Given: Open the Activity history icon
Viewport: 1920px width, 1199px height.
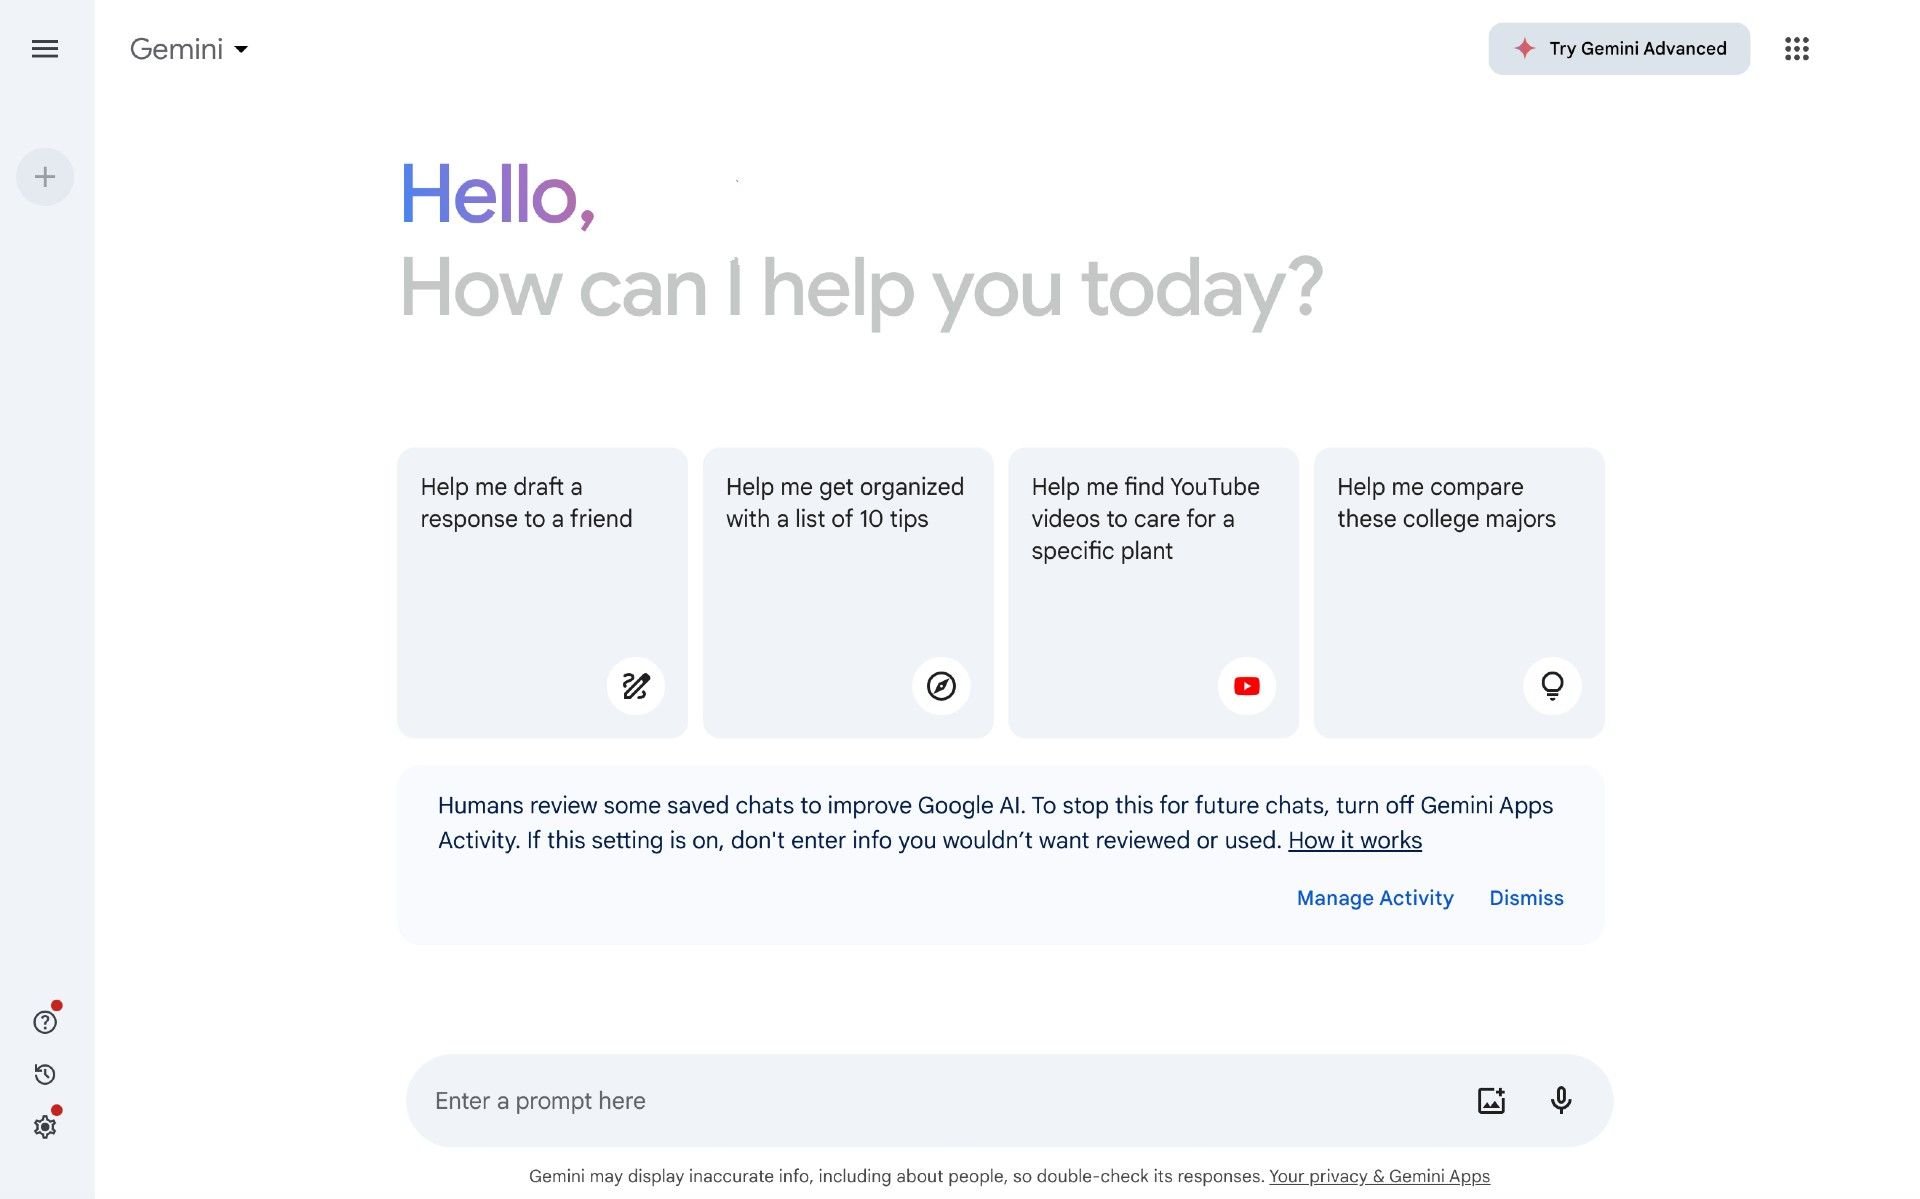Looking at the screenshot, I should [45, 1075].
